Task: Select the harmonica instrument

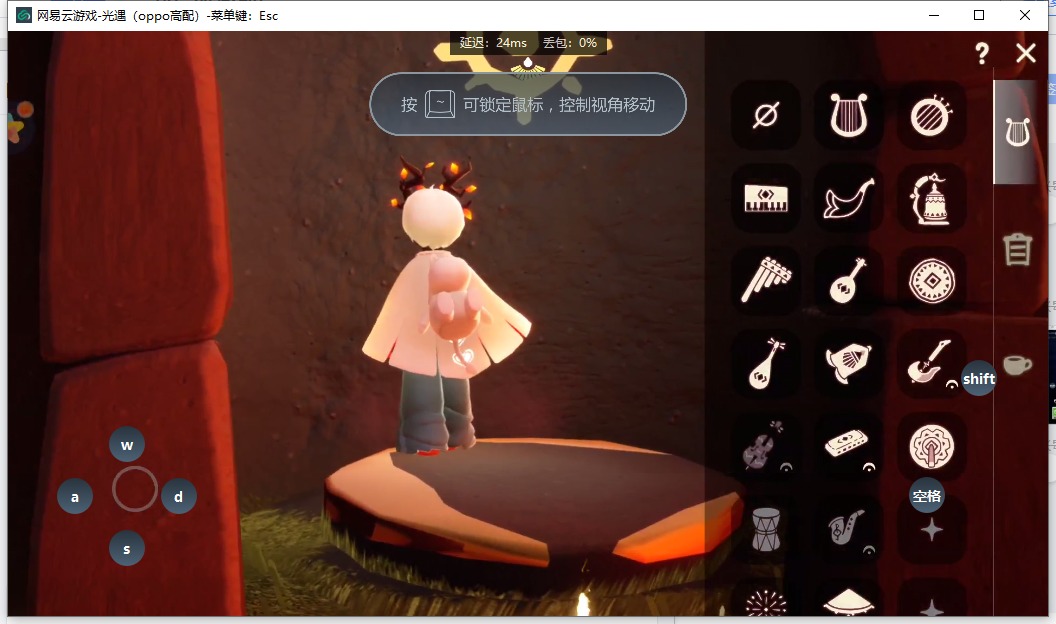Action: [x=849, y=446]
